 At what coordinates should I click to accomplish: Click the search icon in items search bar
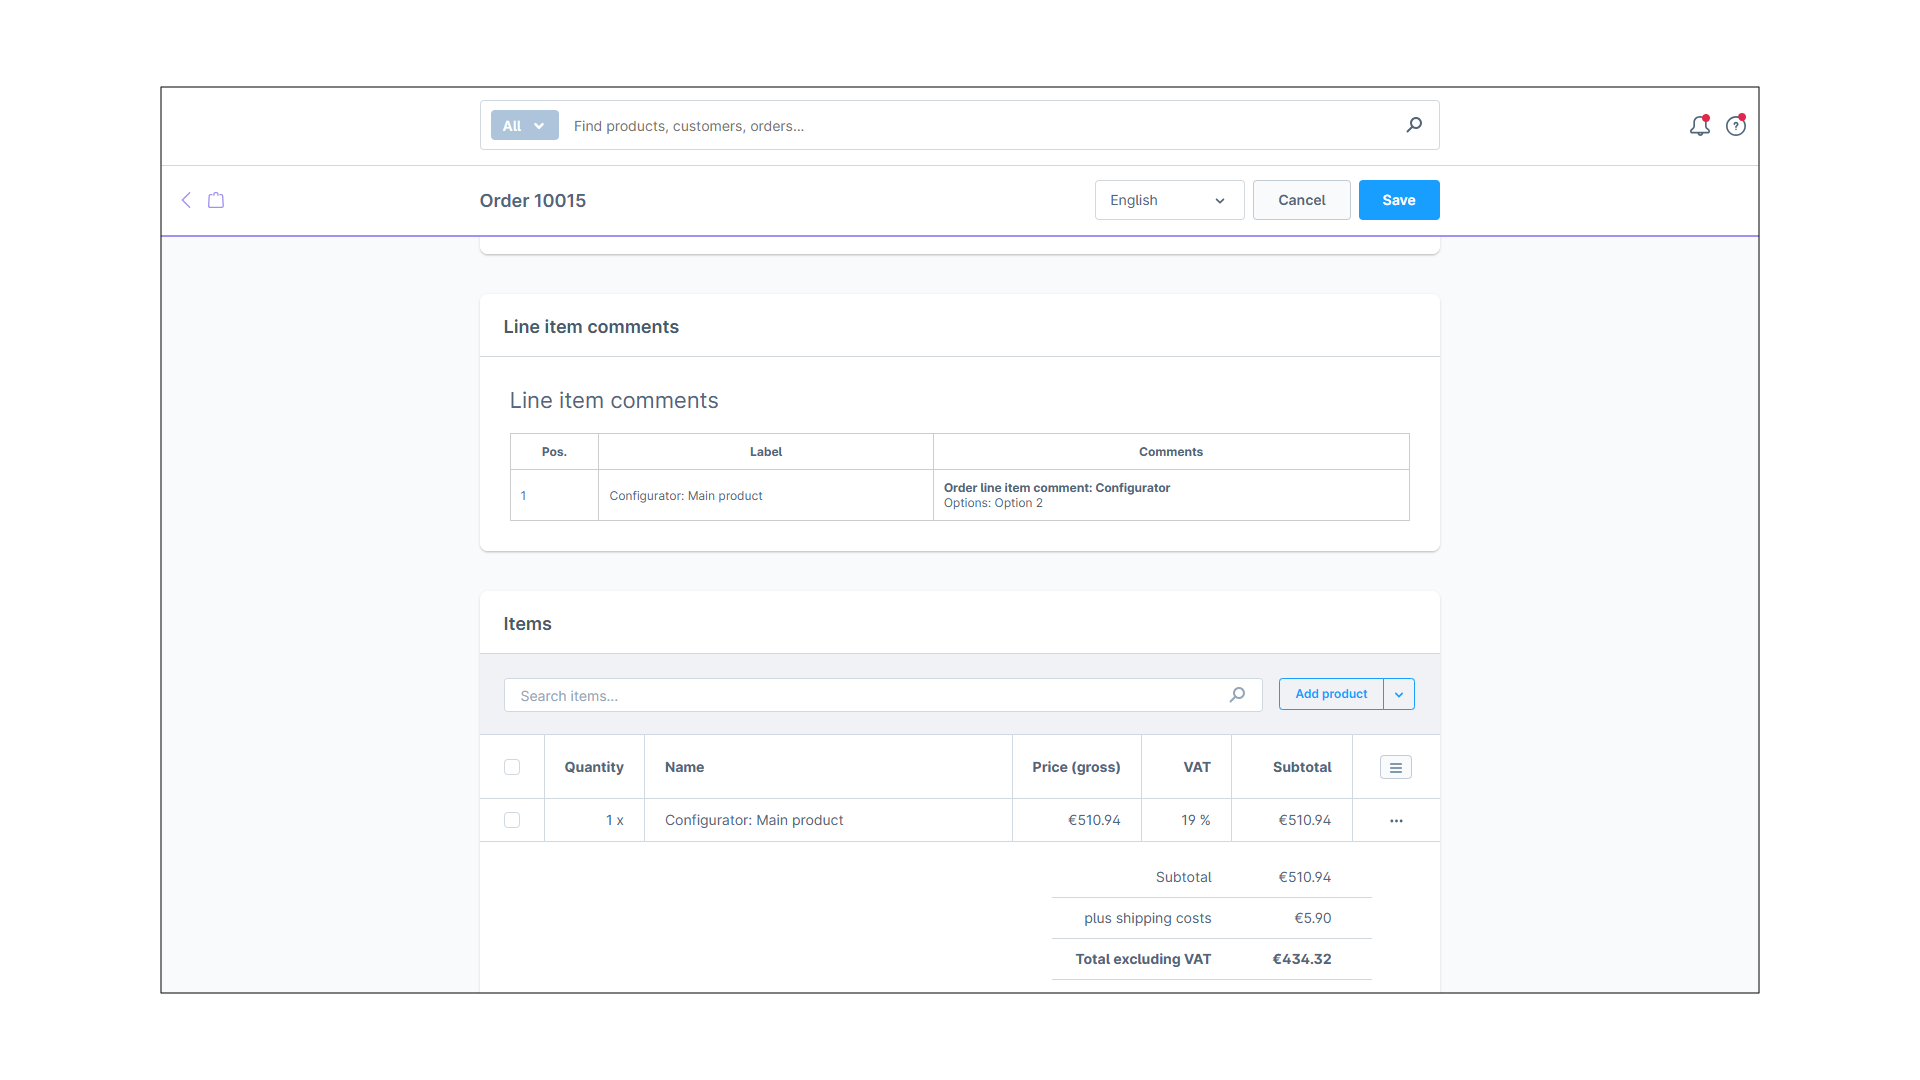point(1237,695)
